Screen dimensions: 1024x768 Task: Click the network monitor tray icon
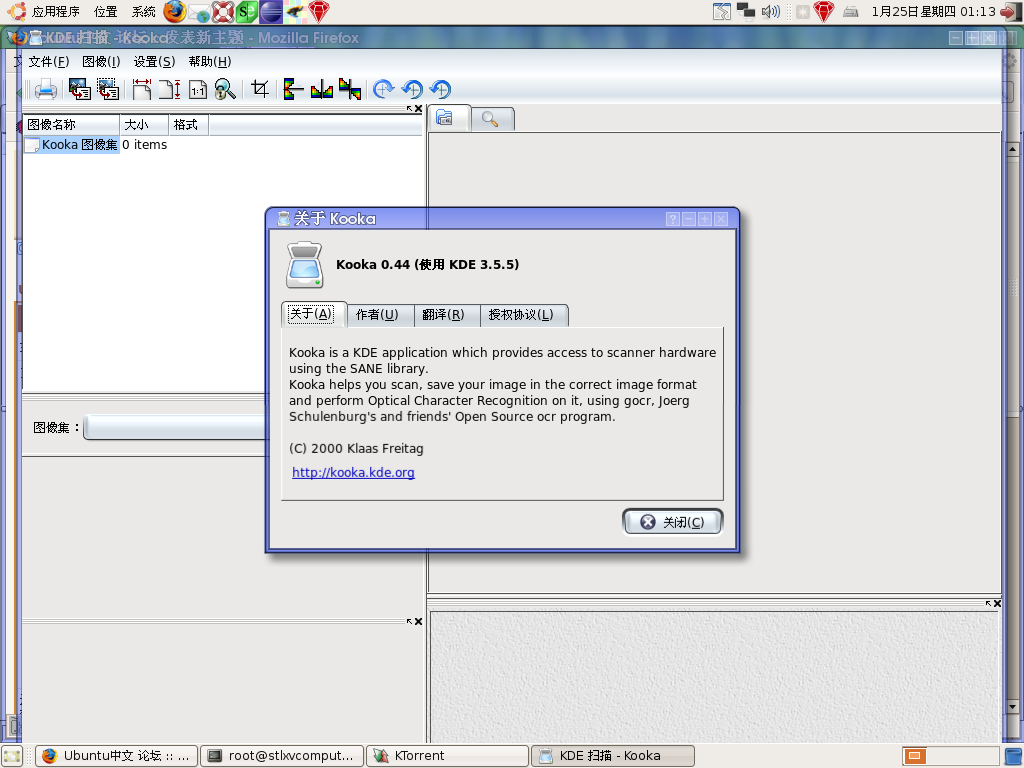[x=745, y=11]
